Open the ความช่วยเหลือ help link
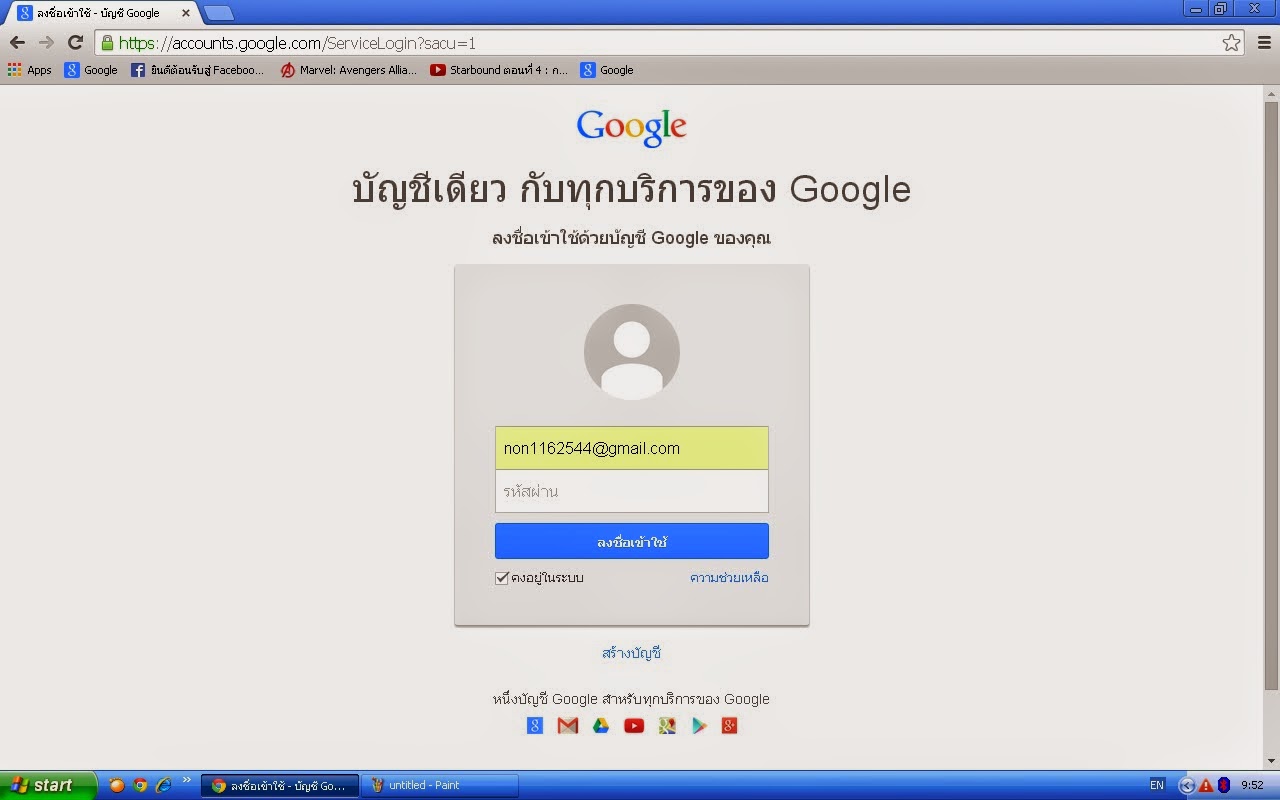The height and width of the screenshot is (800, 1280). tap(729, 578)
